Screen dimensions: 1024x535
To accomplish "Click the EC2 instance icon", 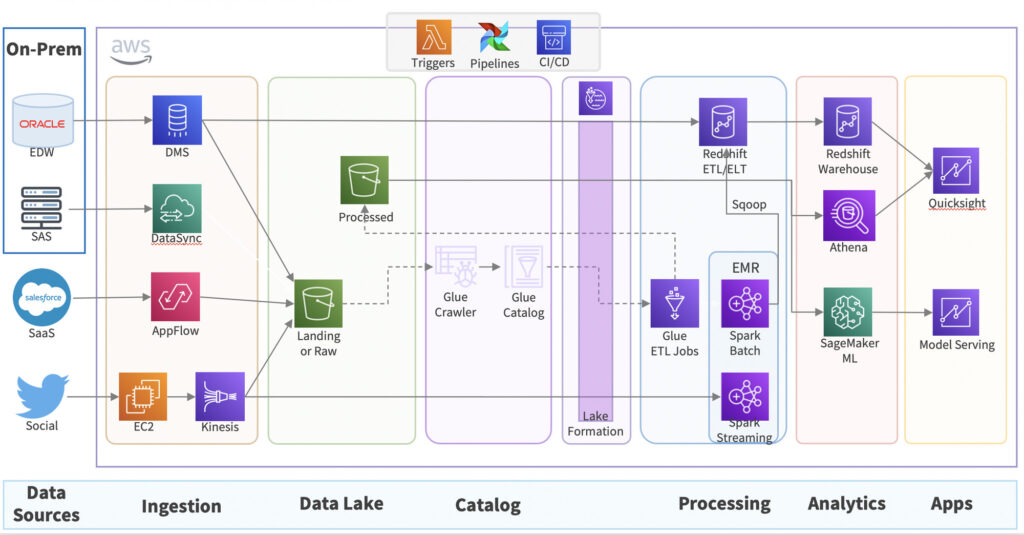I will tap(142, 397).
